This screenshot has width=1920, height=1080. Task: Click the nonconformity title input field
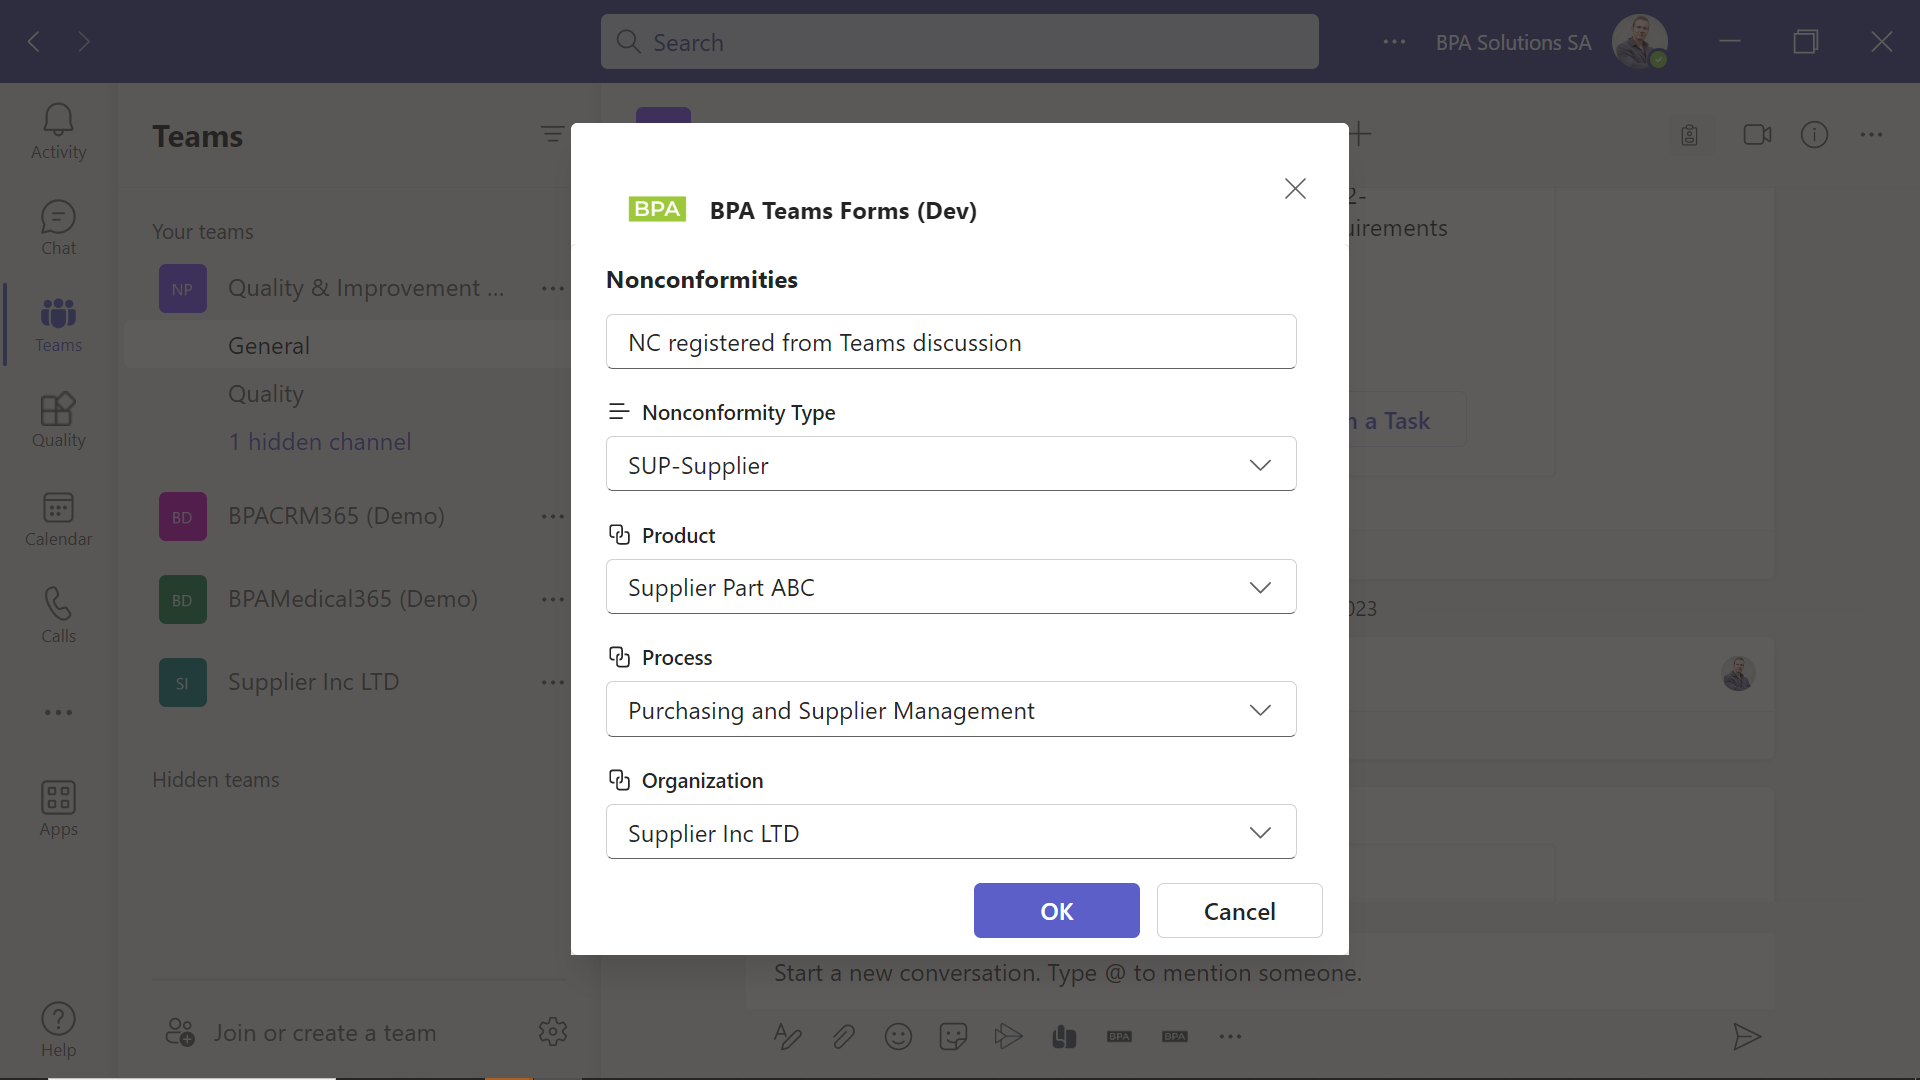(x=951, y=342)
